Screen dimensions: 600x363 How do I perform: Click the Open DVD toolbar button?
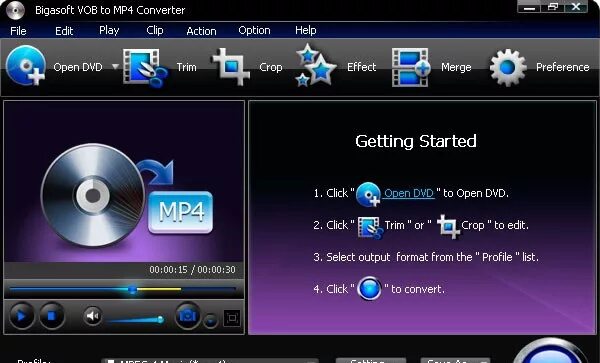coord(55,67)
